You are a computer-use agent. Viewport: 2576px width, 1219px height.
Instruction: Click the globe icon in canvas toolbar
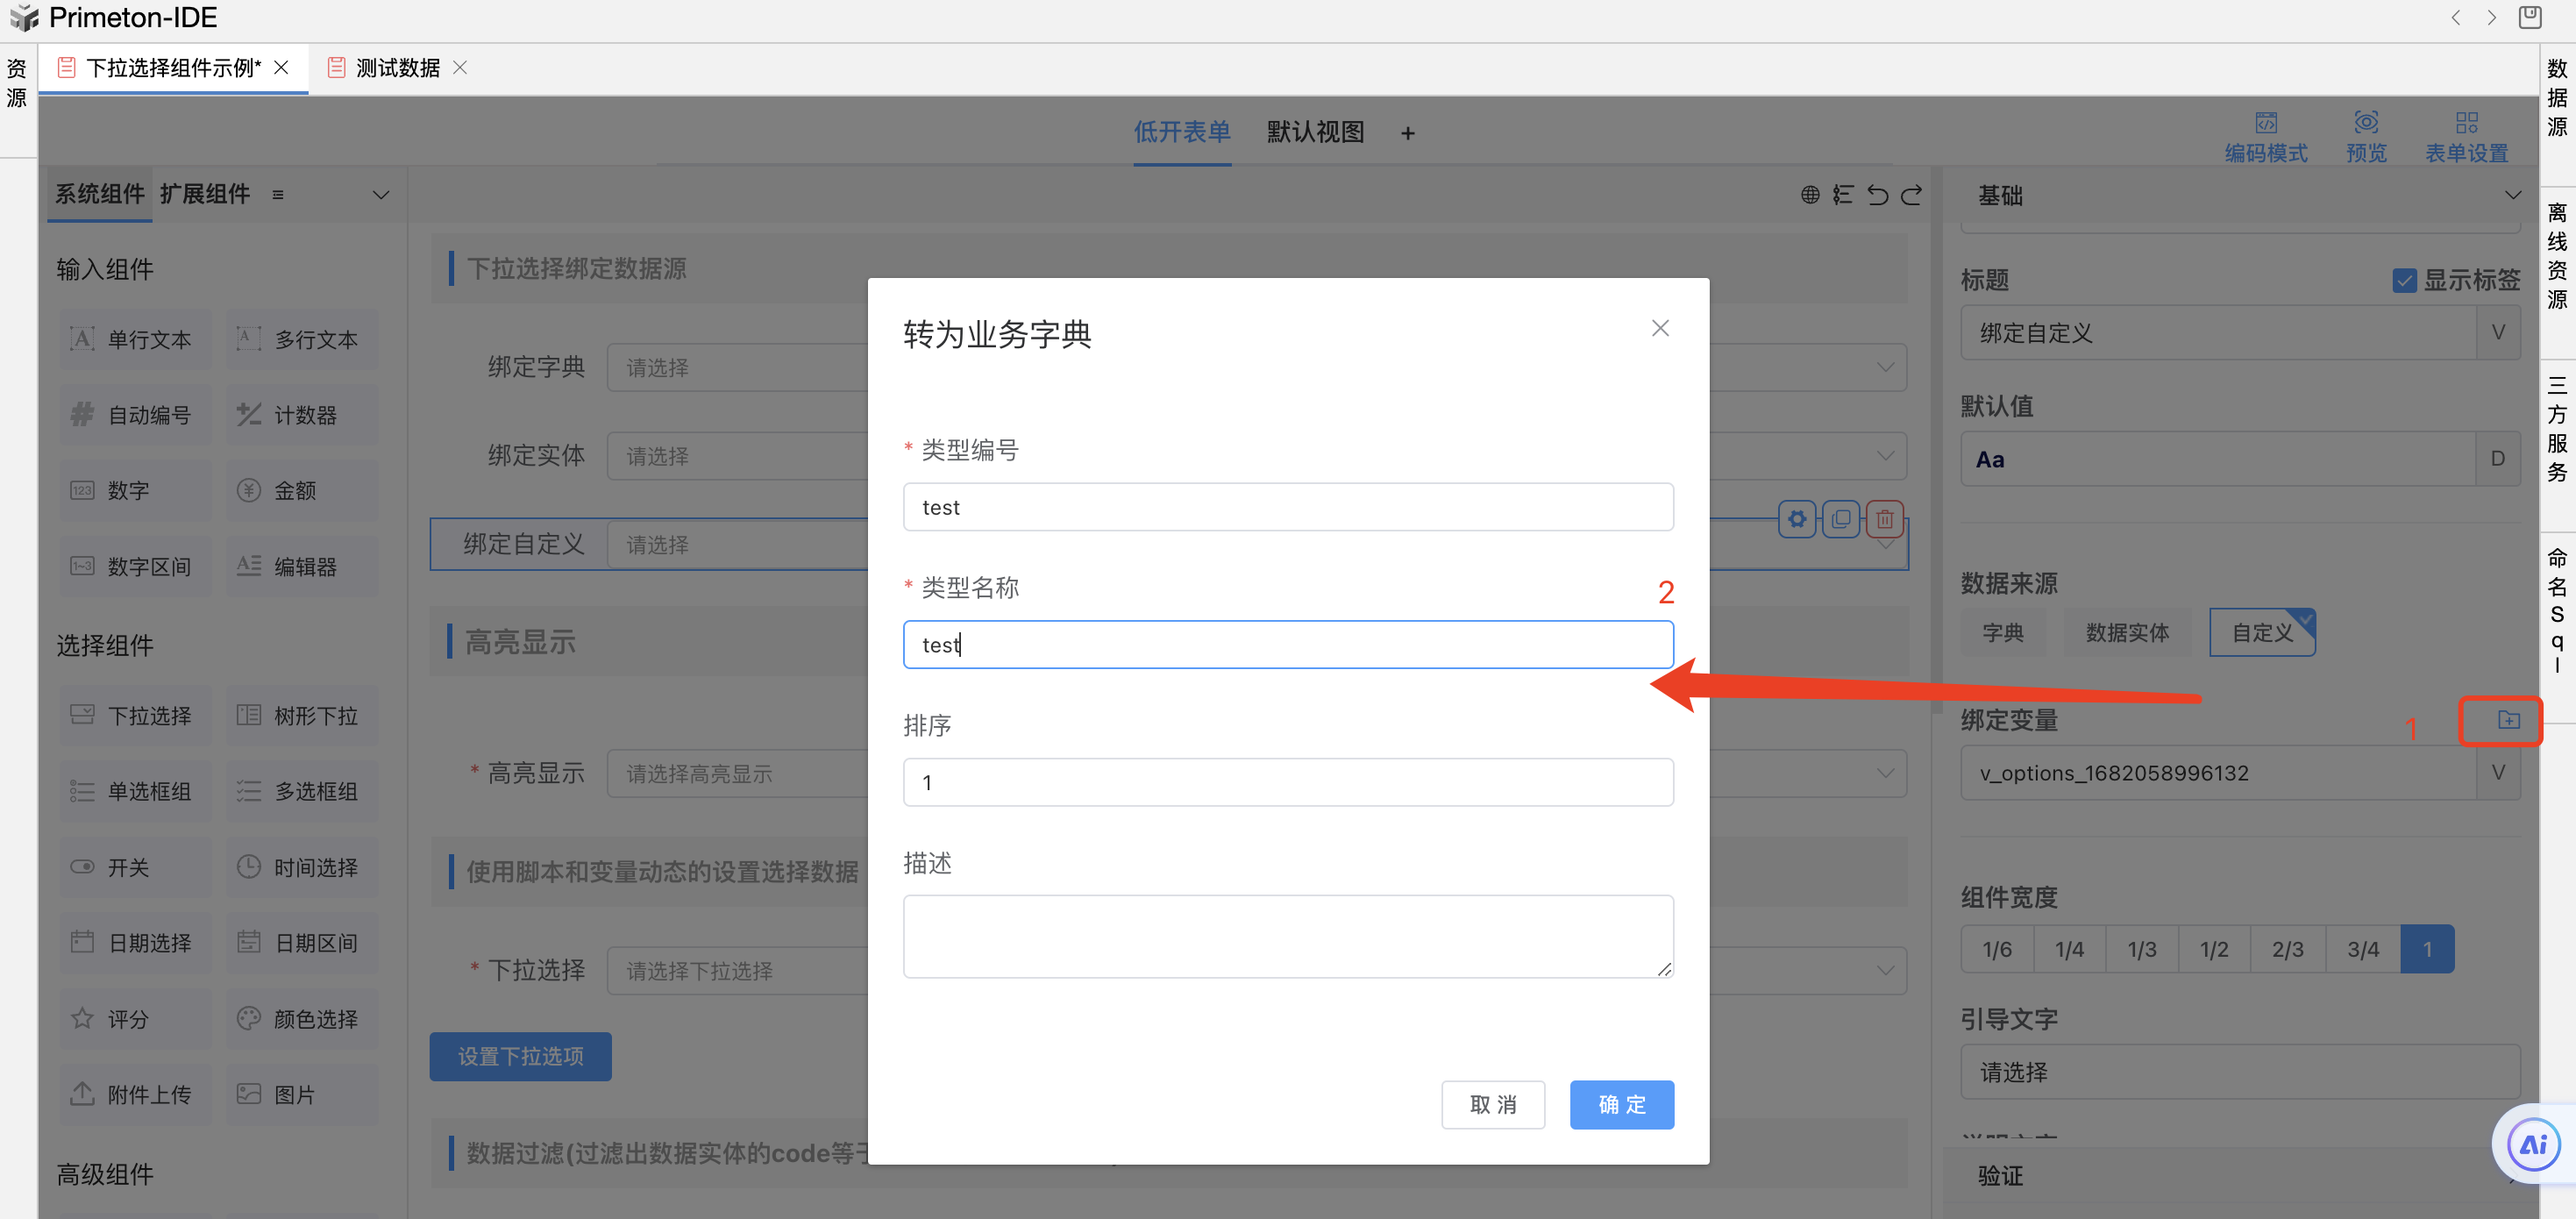pos(1809,195)
